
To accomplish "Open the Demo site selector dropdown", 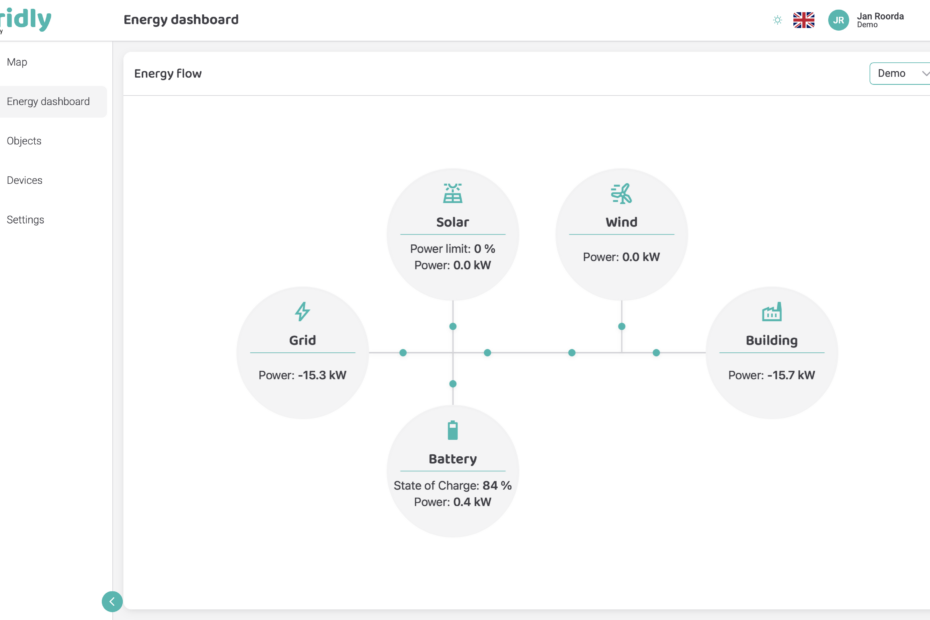I will click(899, 73).
